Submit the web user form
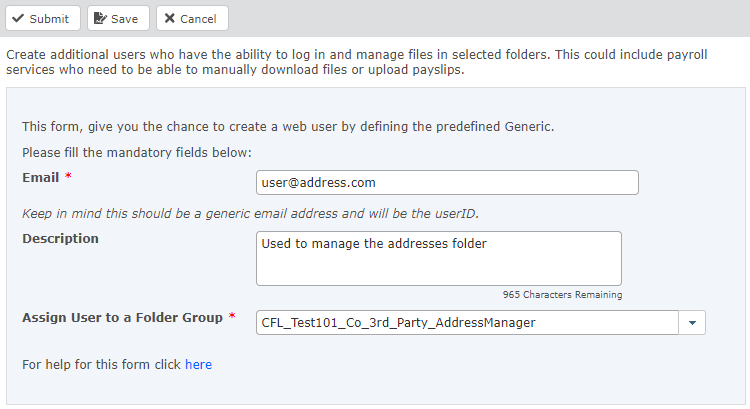The image size is (750, 409). point(41,19)
